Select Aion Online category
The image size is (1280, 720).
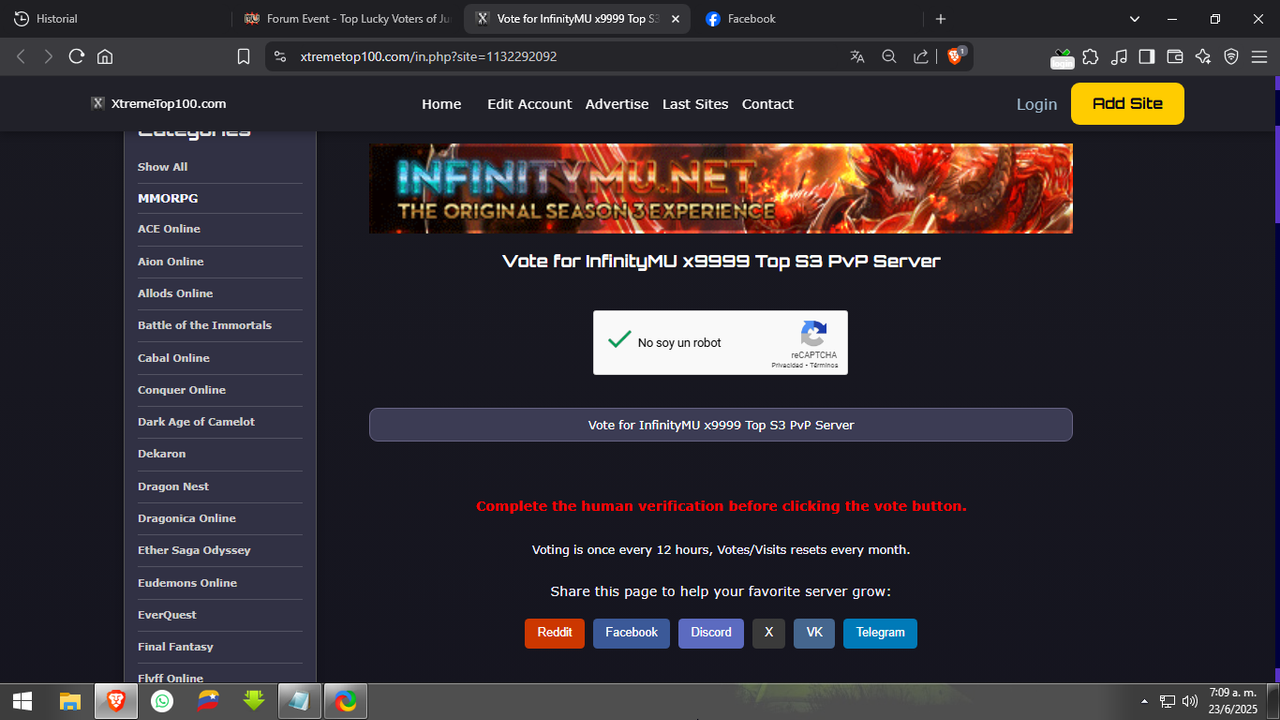coord(171,262)
